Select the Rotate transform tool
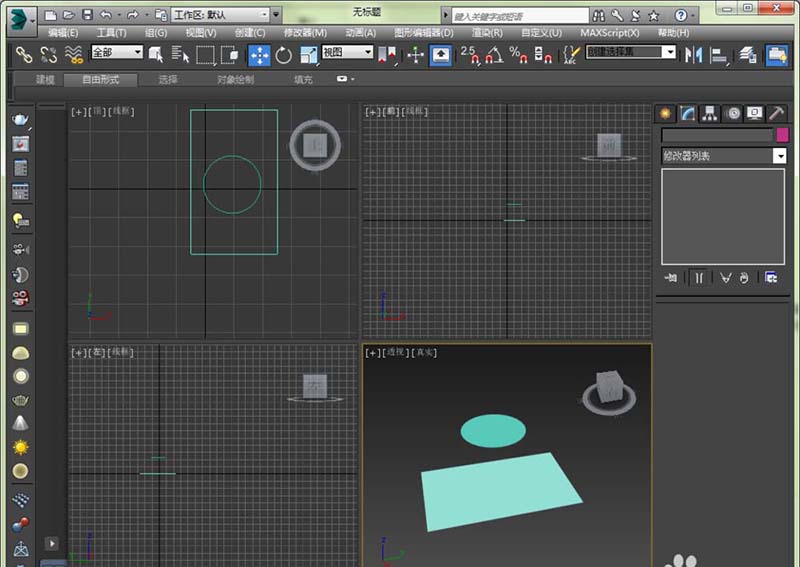 [284, 55]
